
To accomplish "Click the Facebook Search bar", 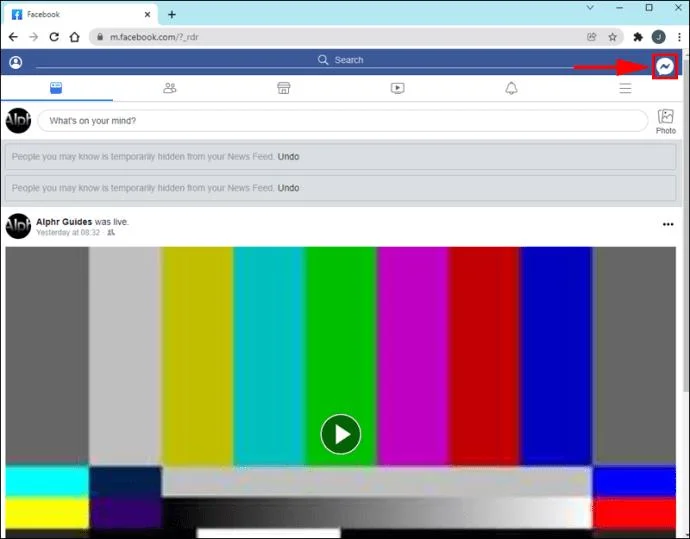I will tap(341, 60).
